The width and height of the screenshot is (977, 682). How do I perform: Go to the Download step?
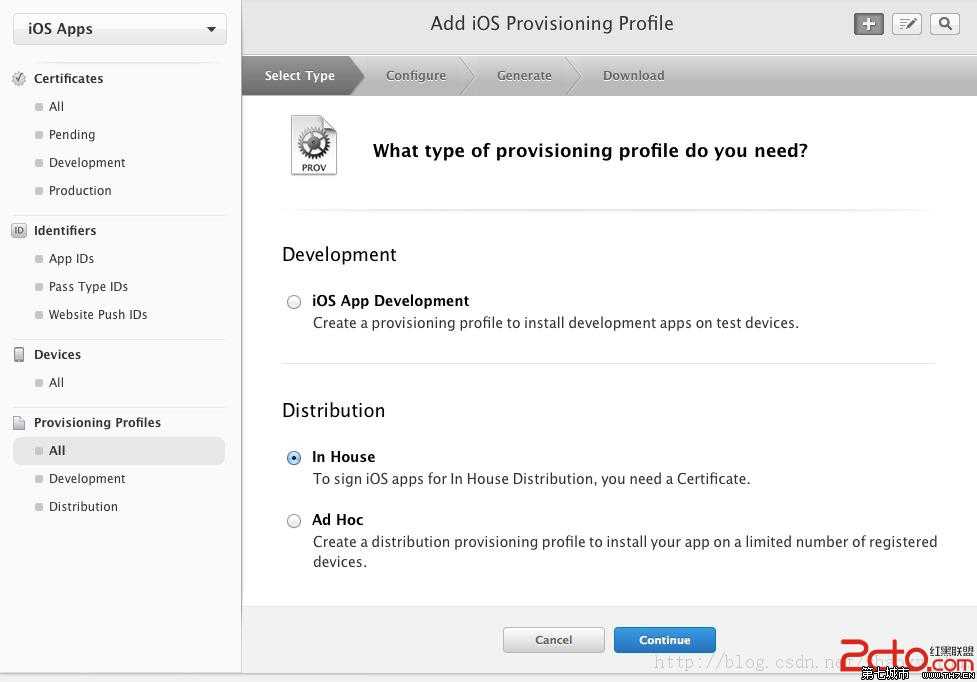(634, 75)
